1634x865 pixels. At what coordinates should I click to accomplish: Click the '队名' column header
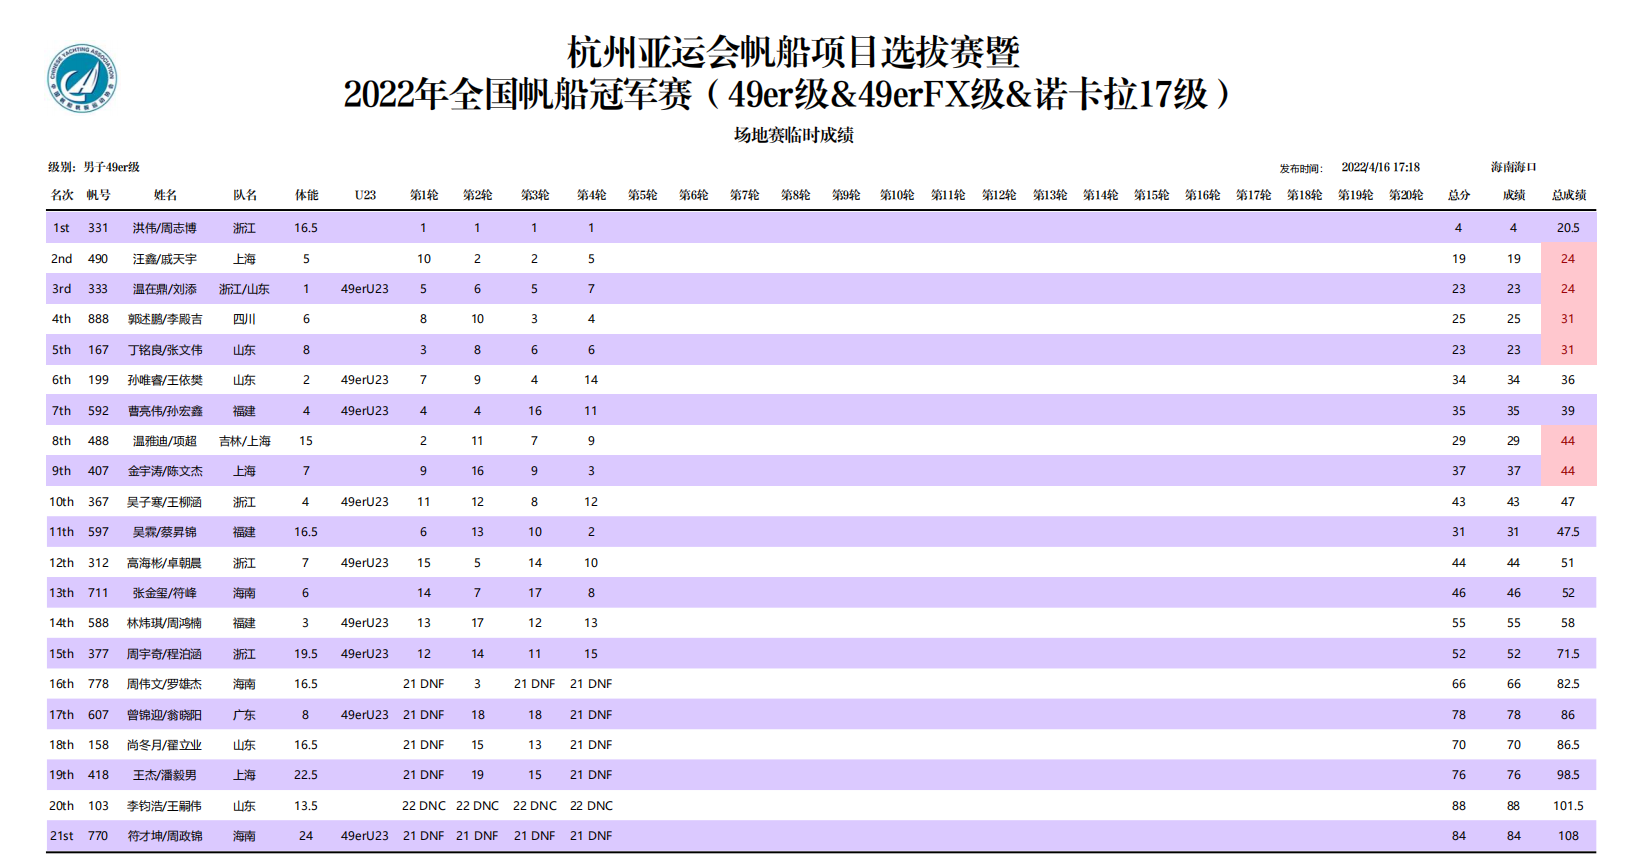click(x=245, y=195)
